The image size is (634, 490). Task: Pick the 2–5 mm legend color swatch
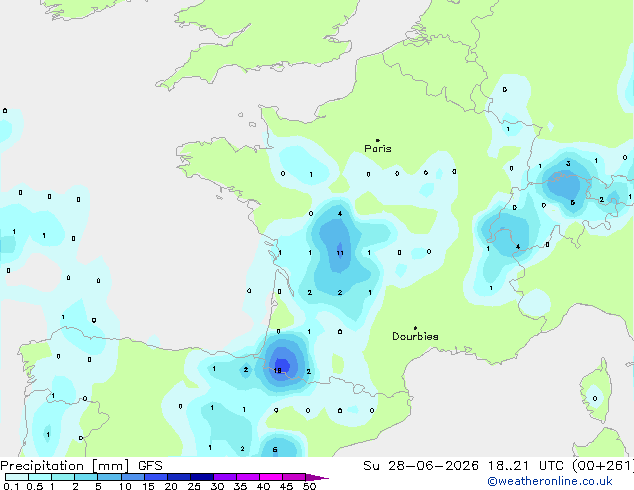pos(86,477)
